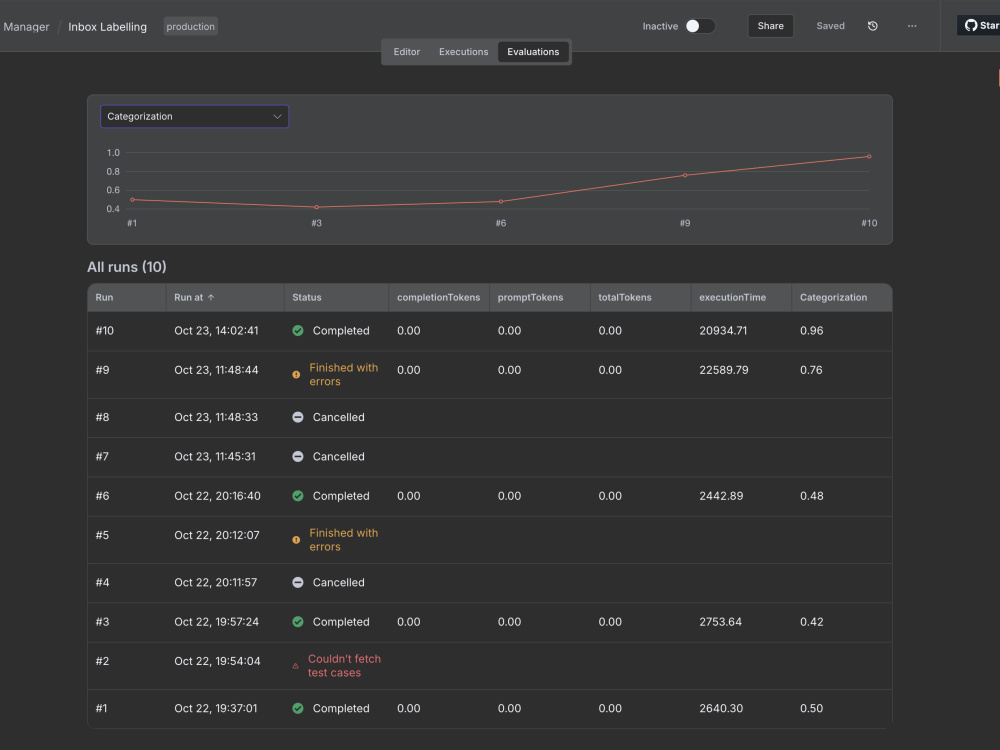Screen dimensions: 1000x750
Task: Click the Categorization column header
Action: [833, 298]
